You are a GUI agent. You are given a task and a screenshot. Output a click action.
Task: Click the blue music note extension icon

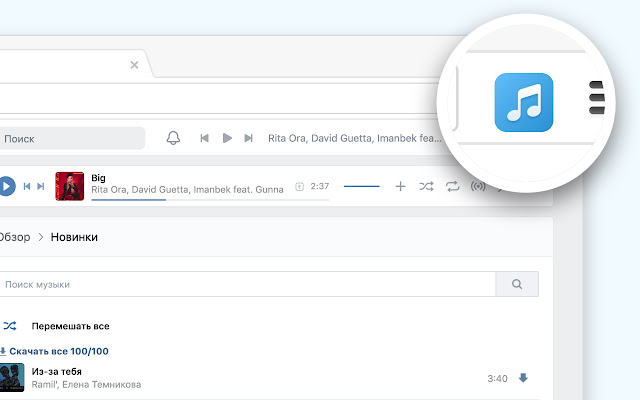pyautogui.click(x=524, y=102)
